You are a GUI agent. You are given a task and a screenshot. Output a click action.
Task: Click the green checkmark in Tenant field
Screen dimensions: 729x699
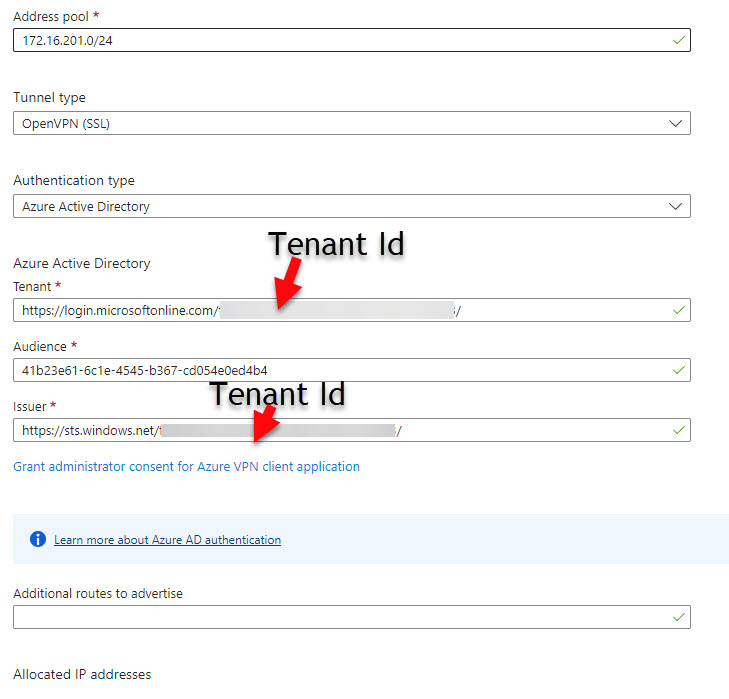679,310
